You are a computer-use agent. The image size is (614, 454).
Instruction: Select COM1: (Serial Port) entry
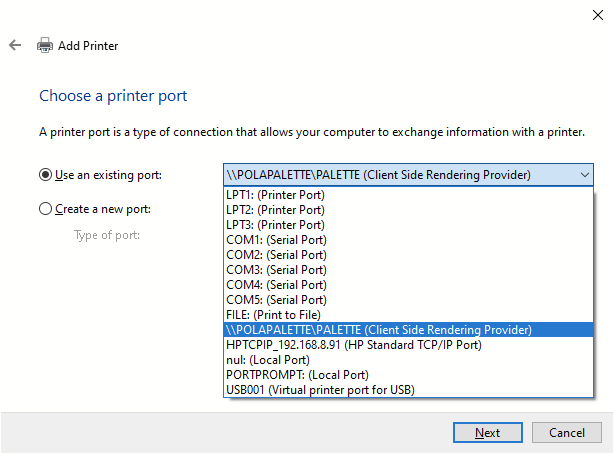[277, 240]
